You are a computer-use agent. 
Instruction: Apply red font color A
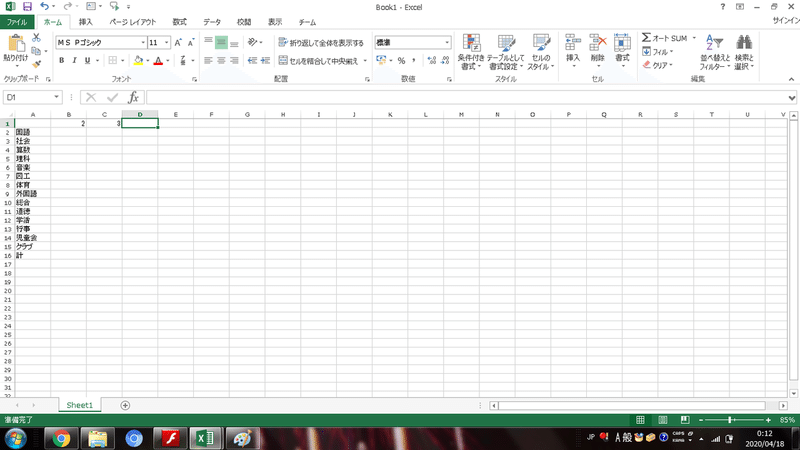point(158,60)
